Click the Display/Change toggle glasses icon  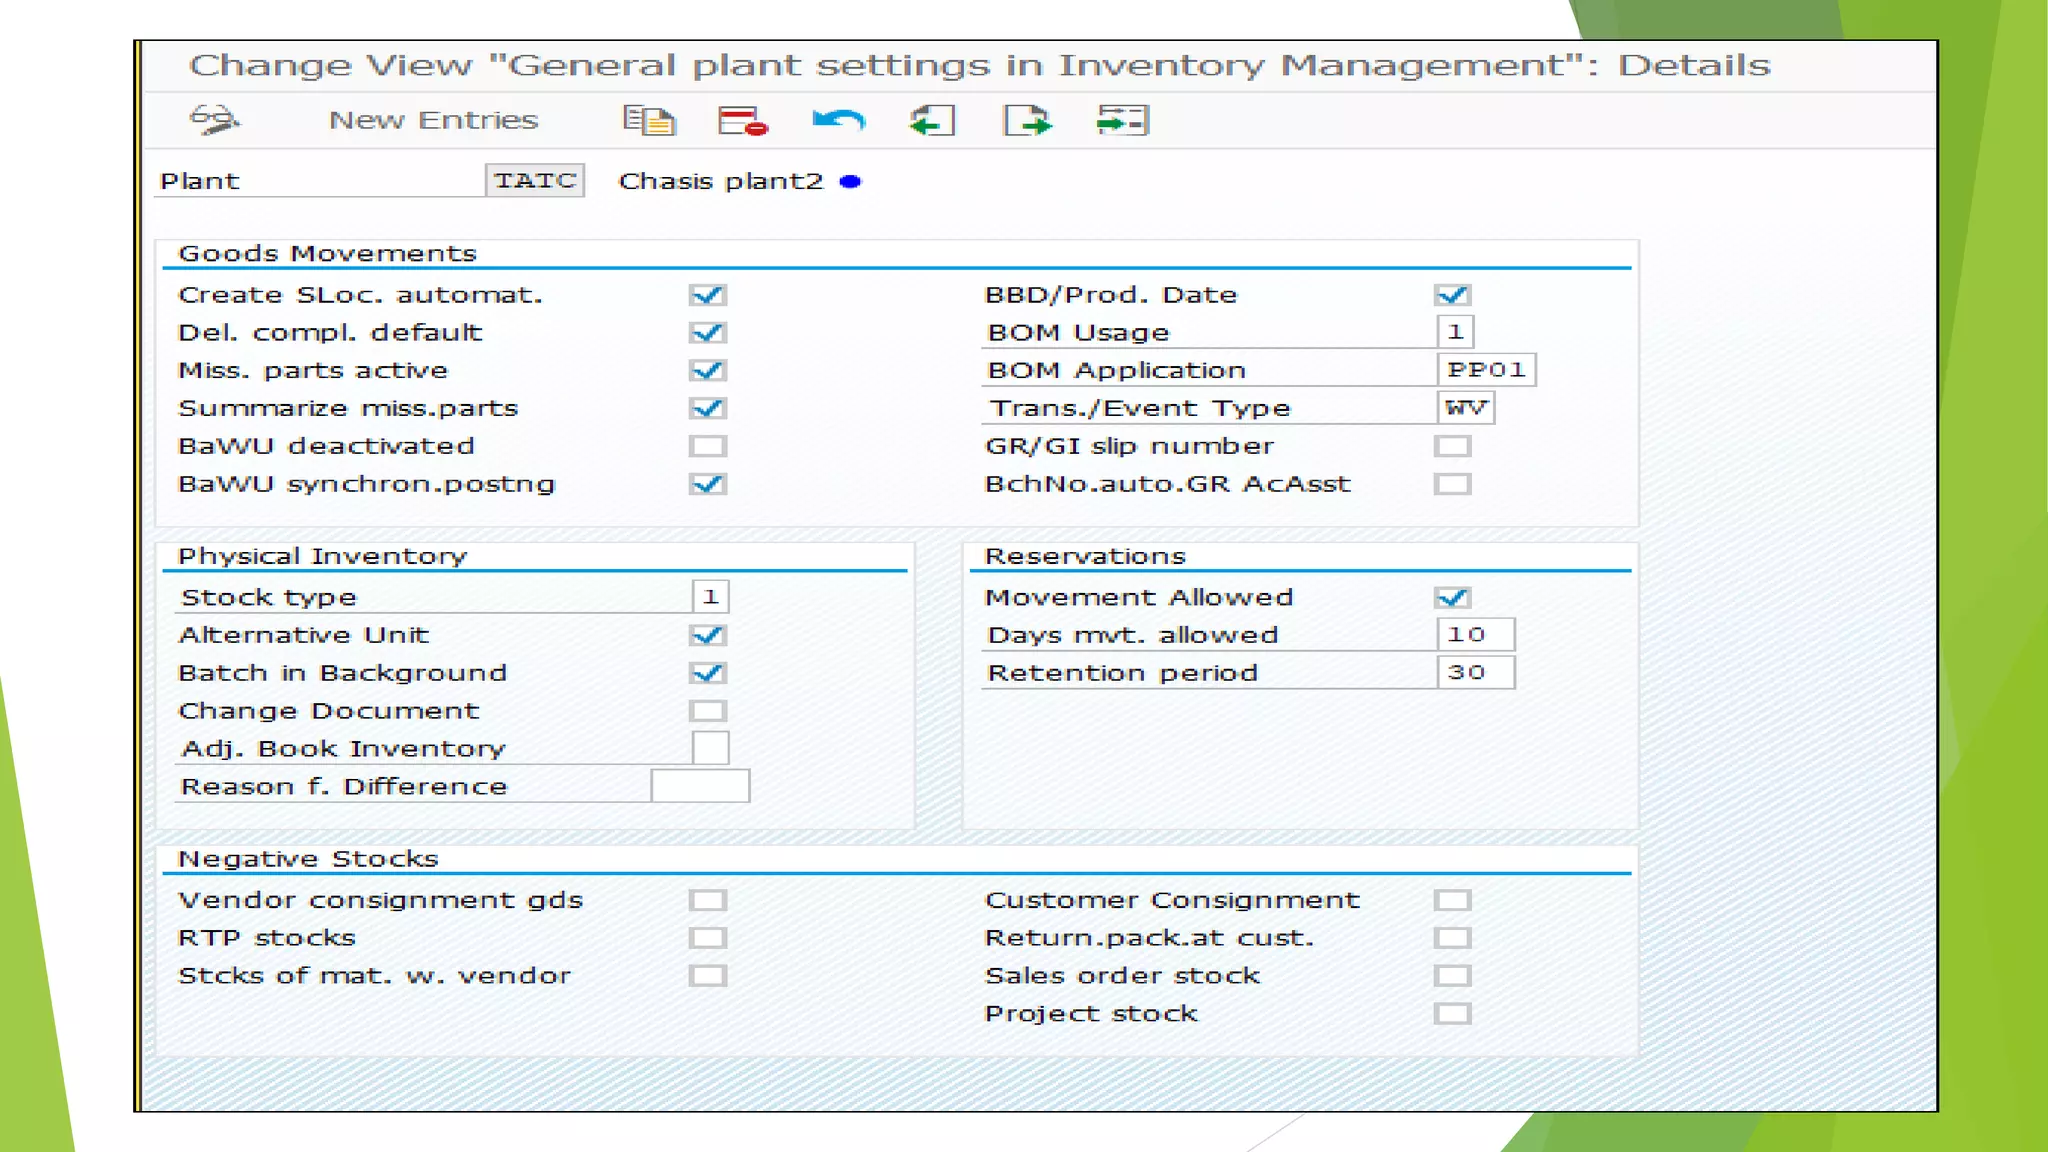pyautogui.click(x=214, y=120)
